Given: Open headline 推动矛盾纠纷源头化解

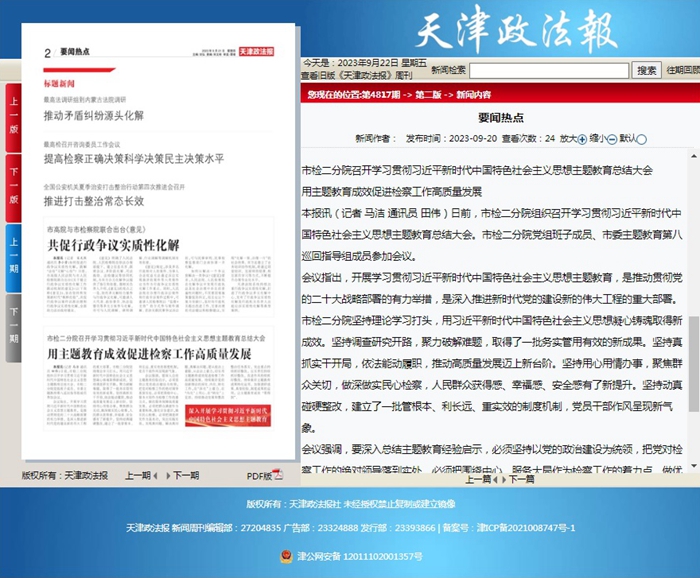Looking at the screenshot, I should click(x=94, y=116).
